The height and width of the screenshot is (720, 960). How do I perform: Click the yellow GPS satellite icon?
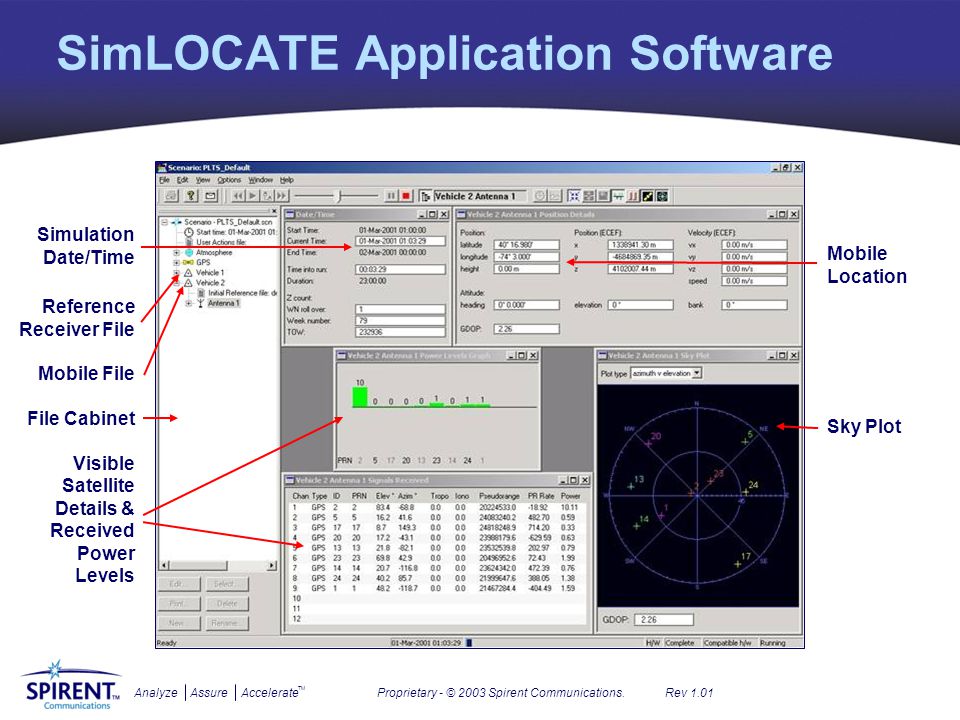(x=188, y=262)
